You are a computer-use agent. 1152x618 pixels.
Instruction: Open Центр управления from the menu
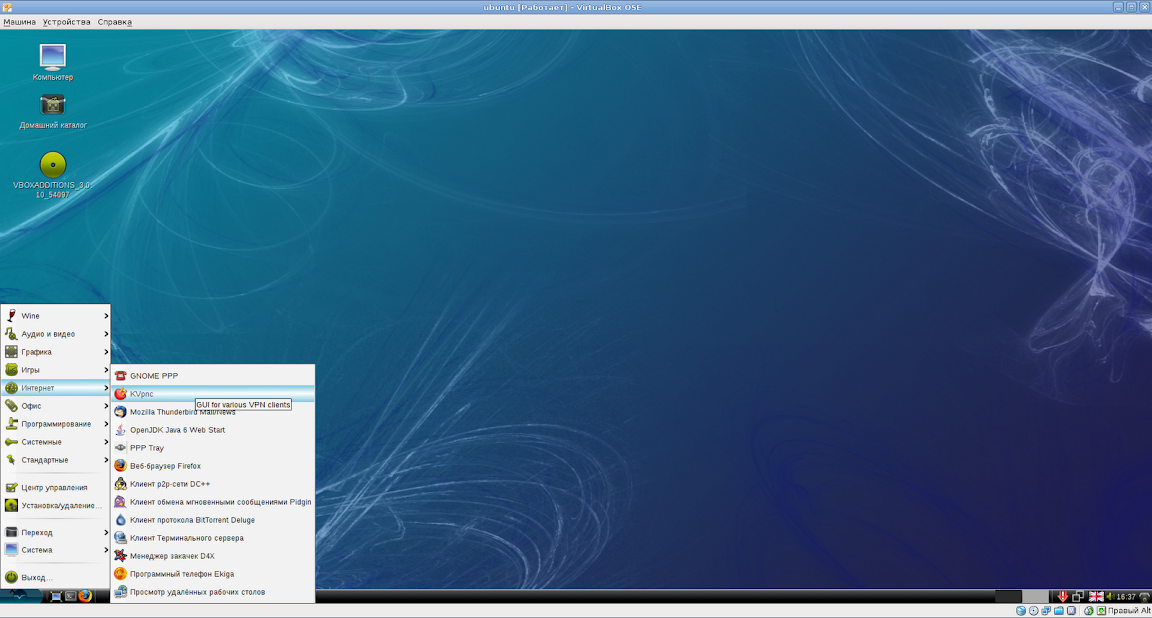click(x=56, y=487)
